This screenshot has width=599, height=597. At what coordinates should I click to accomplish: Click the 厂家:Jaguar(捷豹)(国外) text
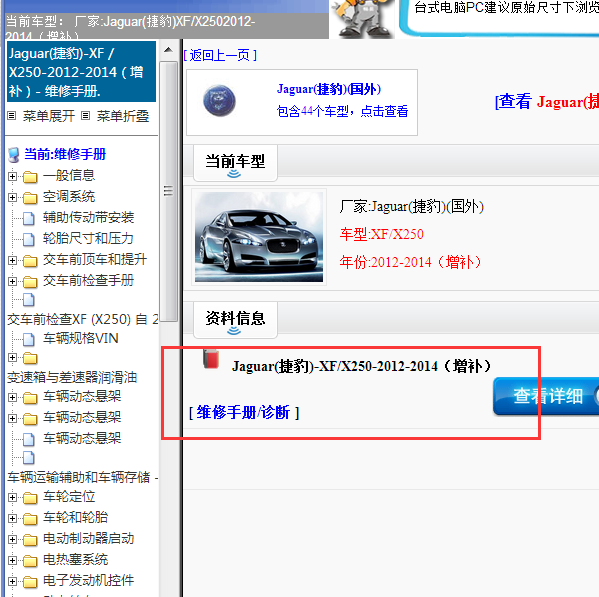tap(411, 206)
